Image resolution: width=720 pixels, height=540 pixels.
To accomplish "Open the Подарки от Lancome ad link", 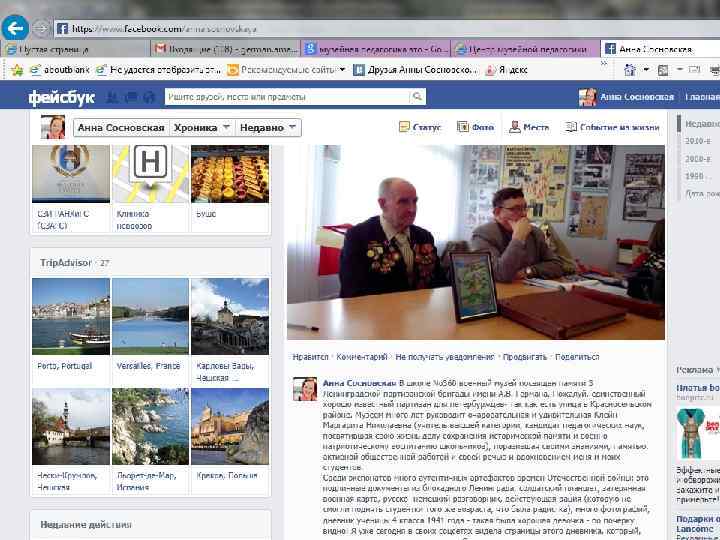I will pos(698,524).
